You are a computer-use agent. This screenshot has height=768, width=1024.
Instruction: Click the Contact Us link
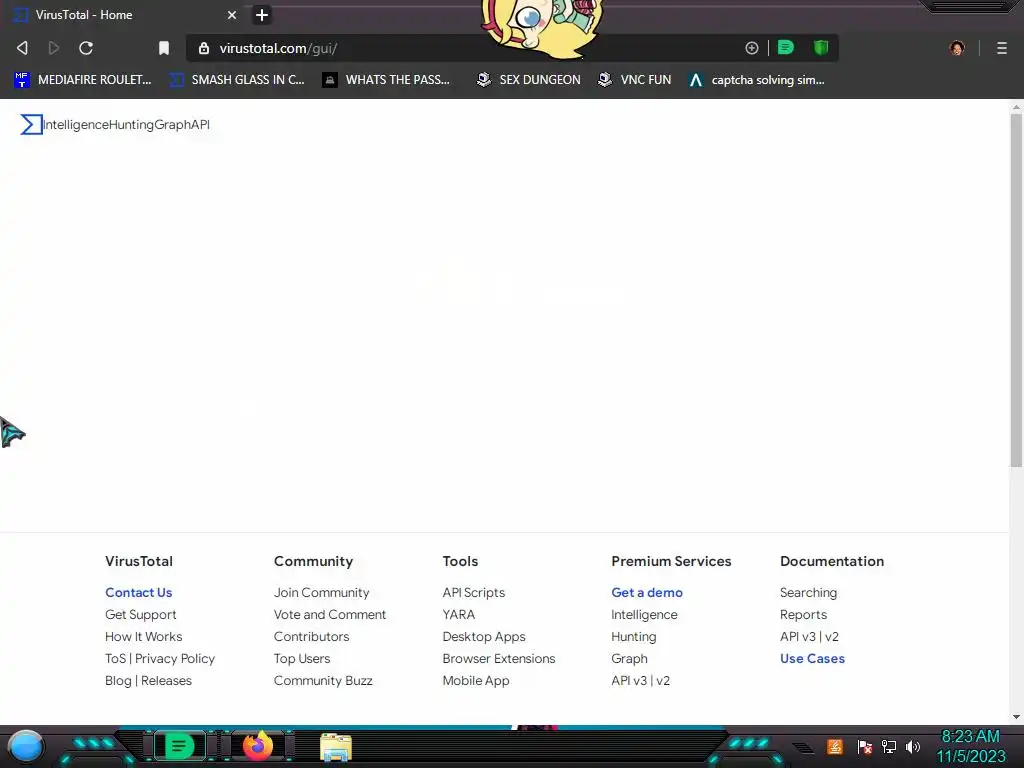(138, 592)
